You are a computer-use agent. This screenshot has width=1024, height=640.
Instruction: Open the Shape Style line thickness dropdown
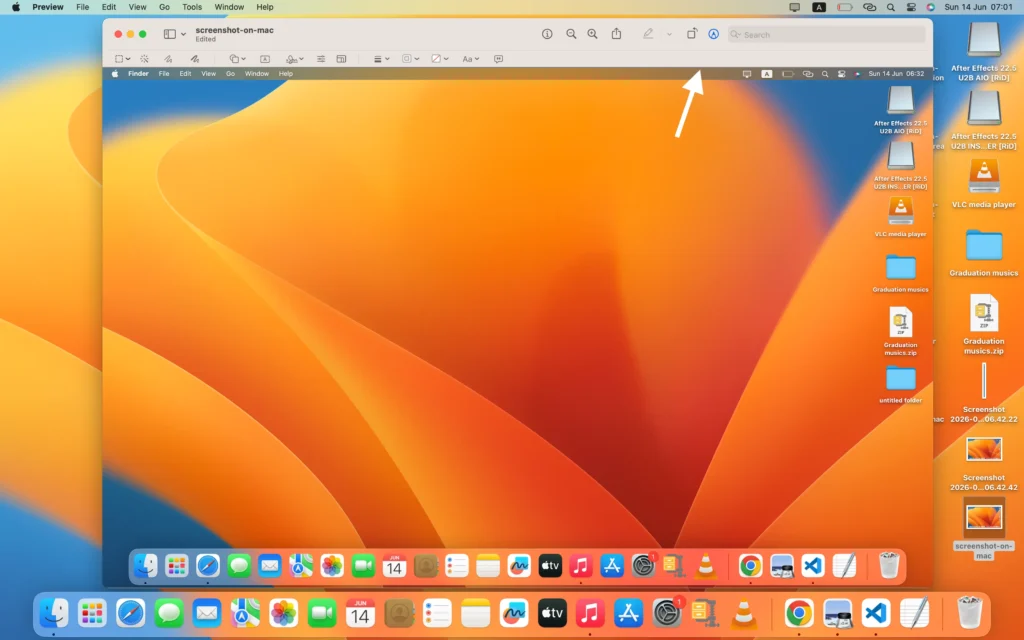coord(381,59)
